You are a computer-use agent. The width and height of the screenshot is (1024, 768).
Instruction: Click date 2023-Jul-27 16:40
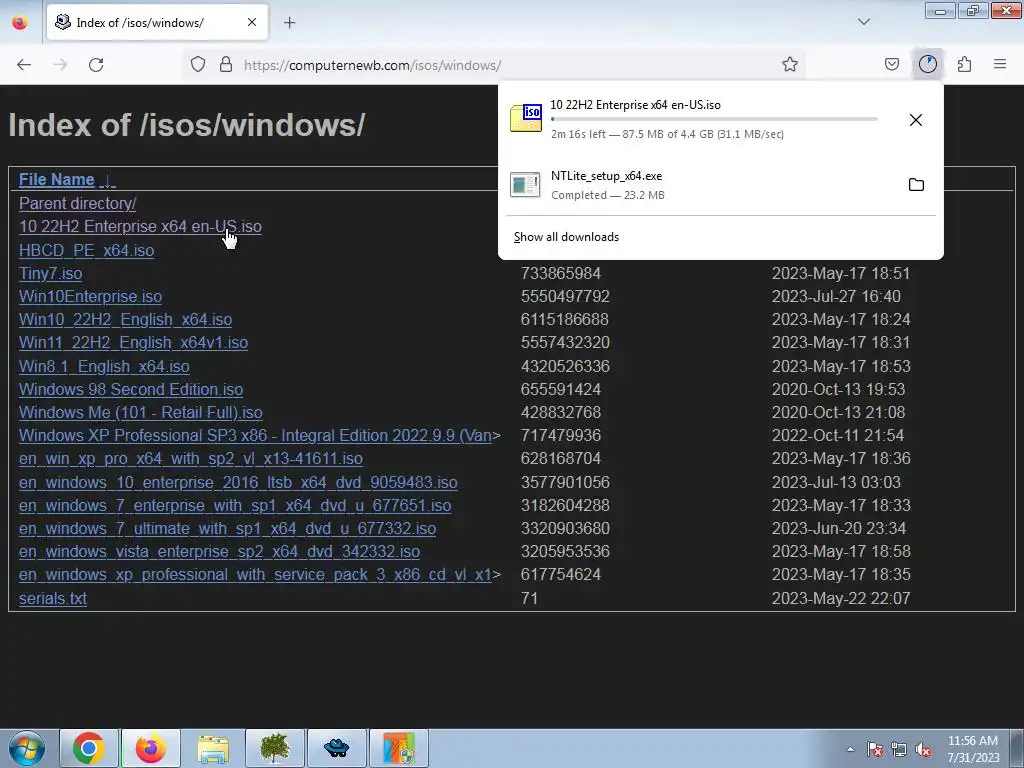836,296
